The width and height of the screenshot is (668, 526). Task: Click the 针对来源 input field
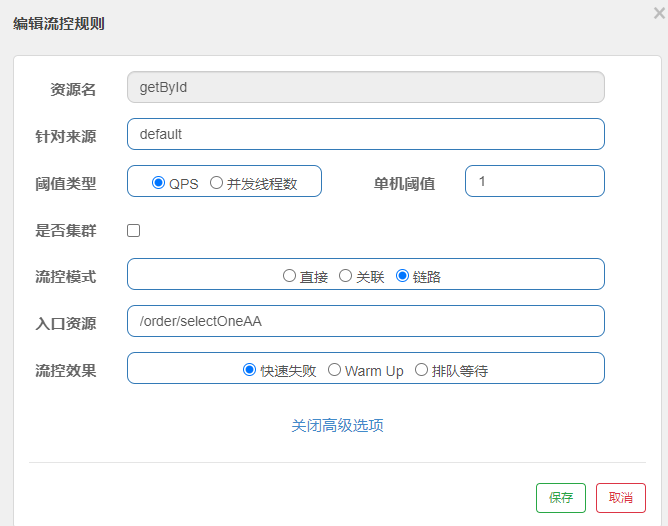pos(366,134)
